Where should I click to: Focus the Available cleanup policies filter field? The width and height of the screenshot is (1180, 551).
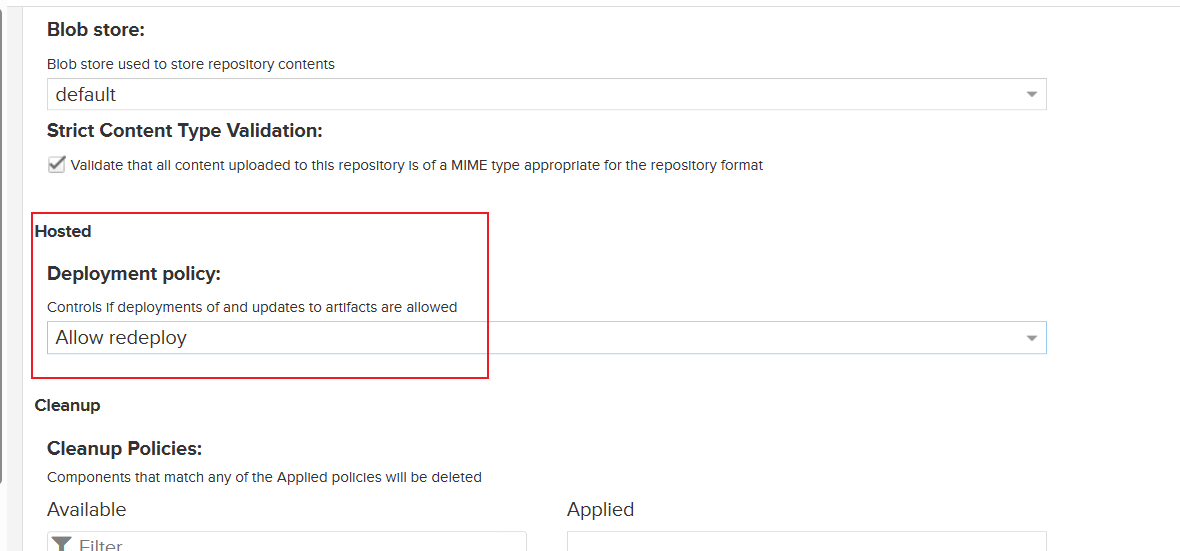(300, 544)
